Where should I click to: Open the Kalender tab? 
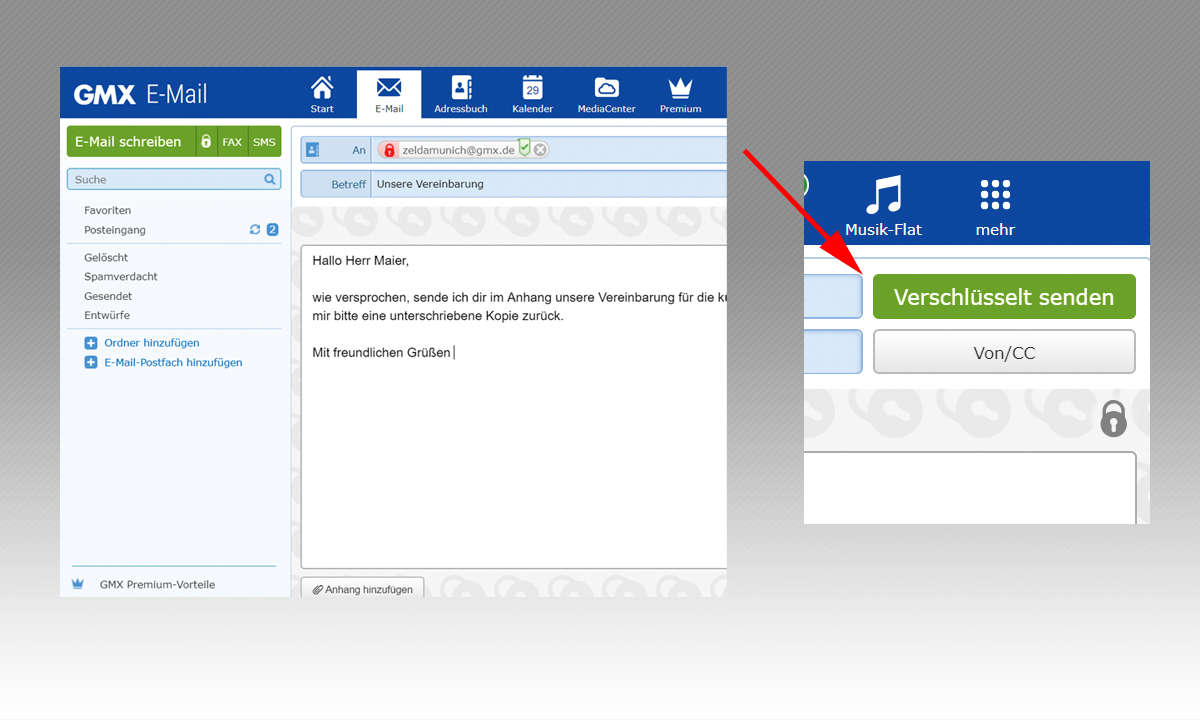[532, 94]
